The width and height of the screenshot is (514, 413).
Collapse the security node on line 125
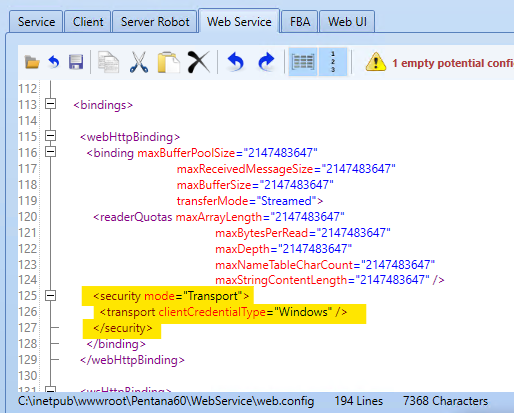pyautogui.click(x=50, y=295)
